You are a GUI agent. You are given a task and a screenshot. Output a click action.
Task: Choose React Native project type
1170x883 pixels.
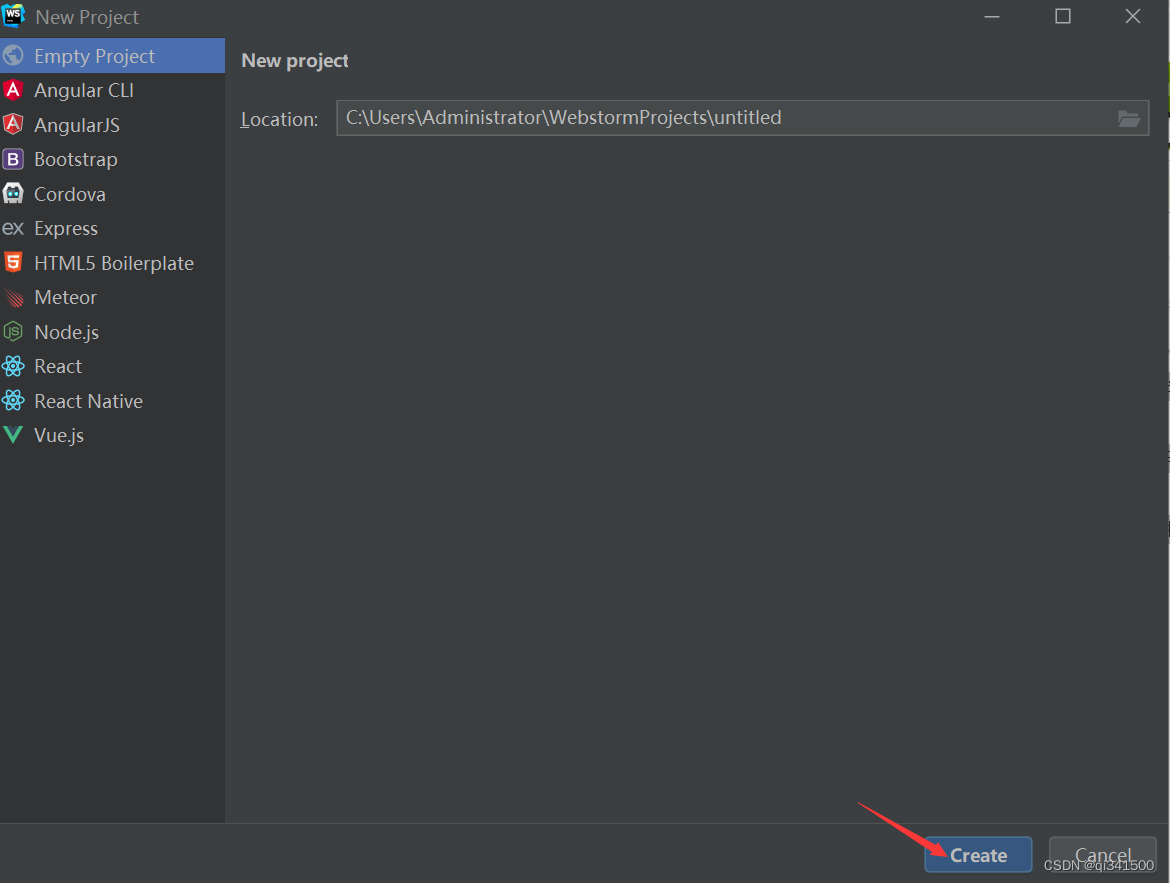click(112, 400)
